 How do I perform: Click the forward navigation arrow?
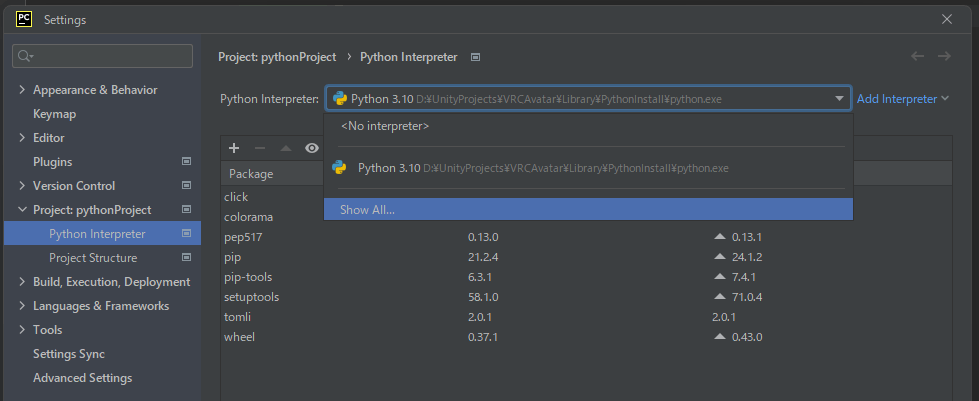coord(944,56)
